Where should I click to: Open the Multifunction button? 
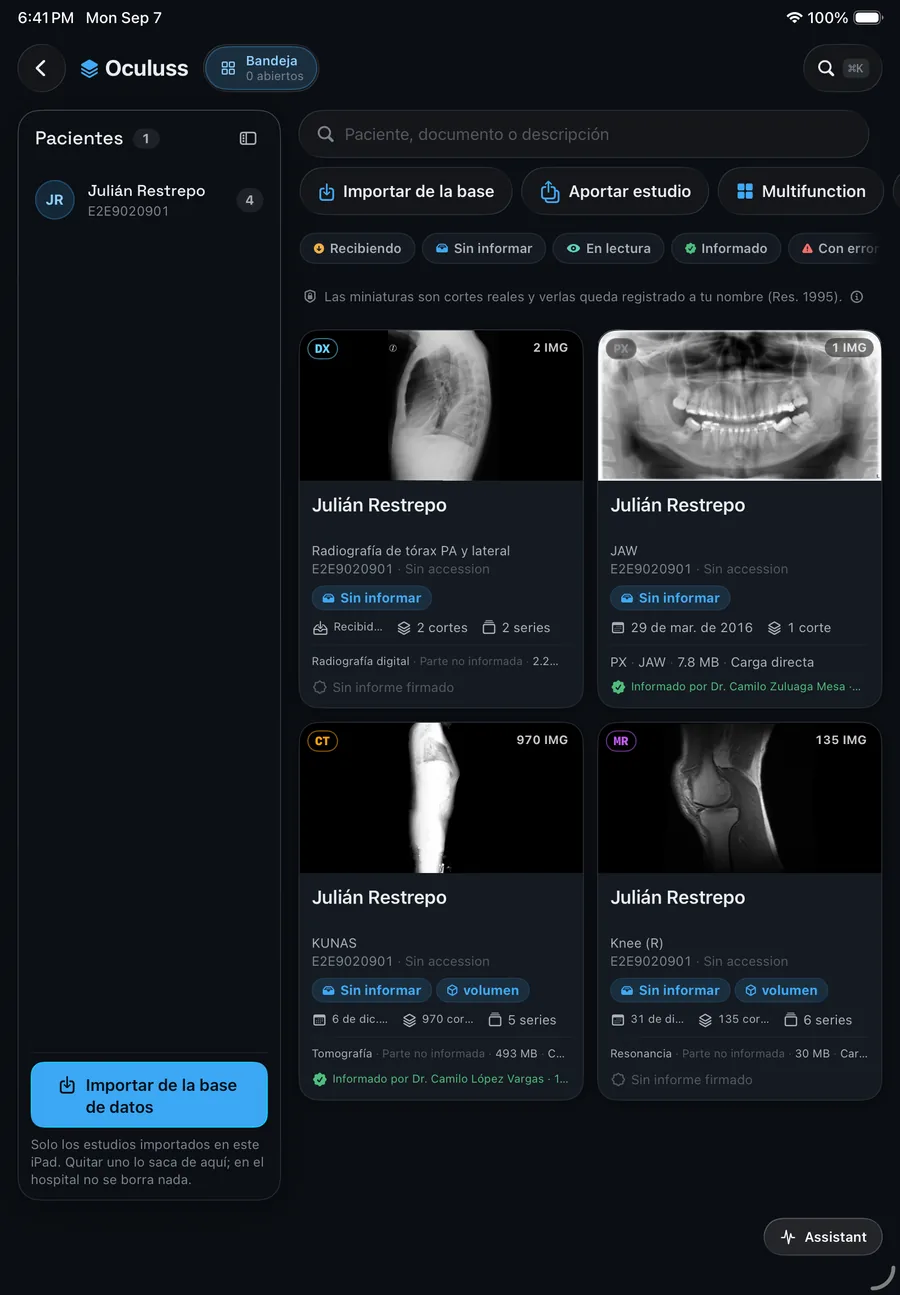pyautogui.click(x=801, y=191)
